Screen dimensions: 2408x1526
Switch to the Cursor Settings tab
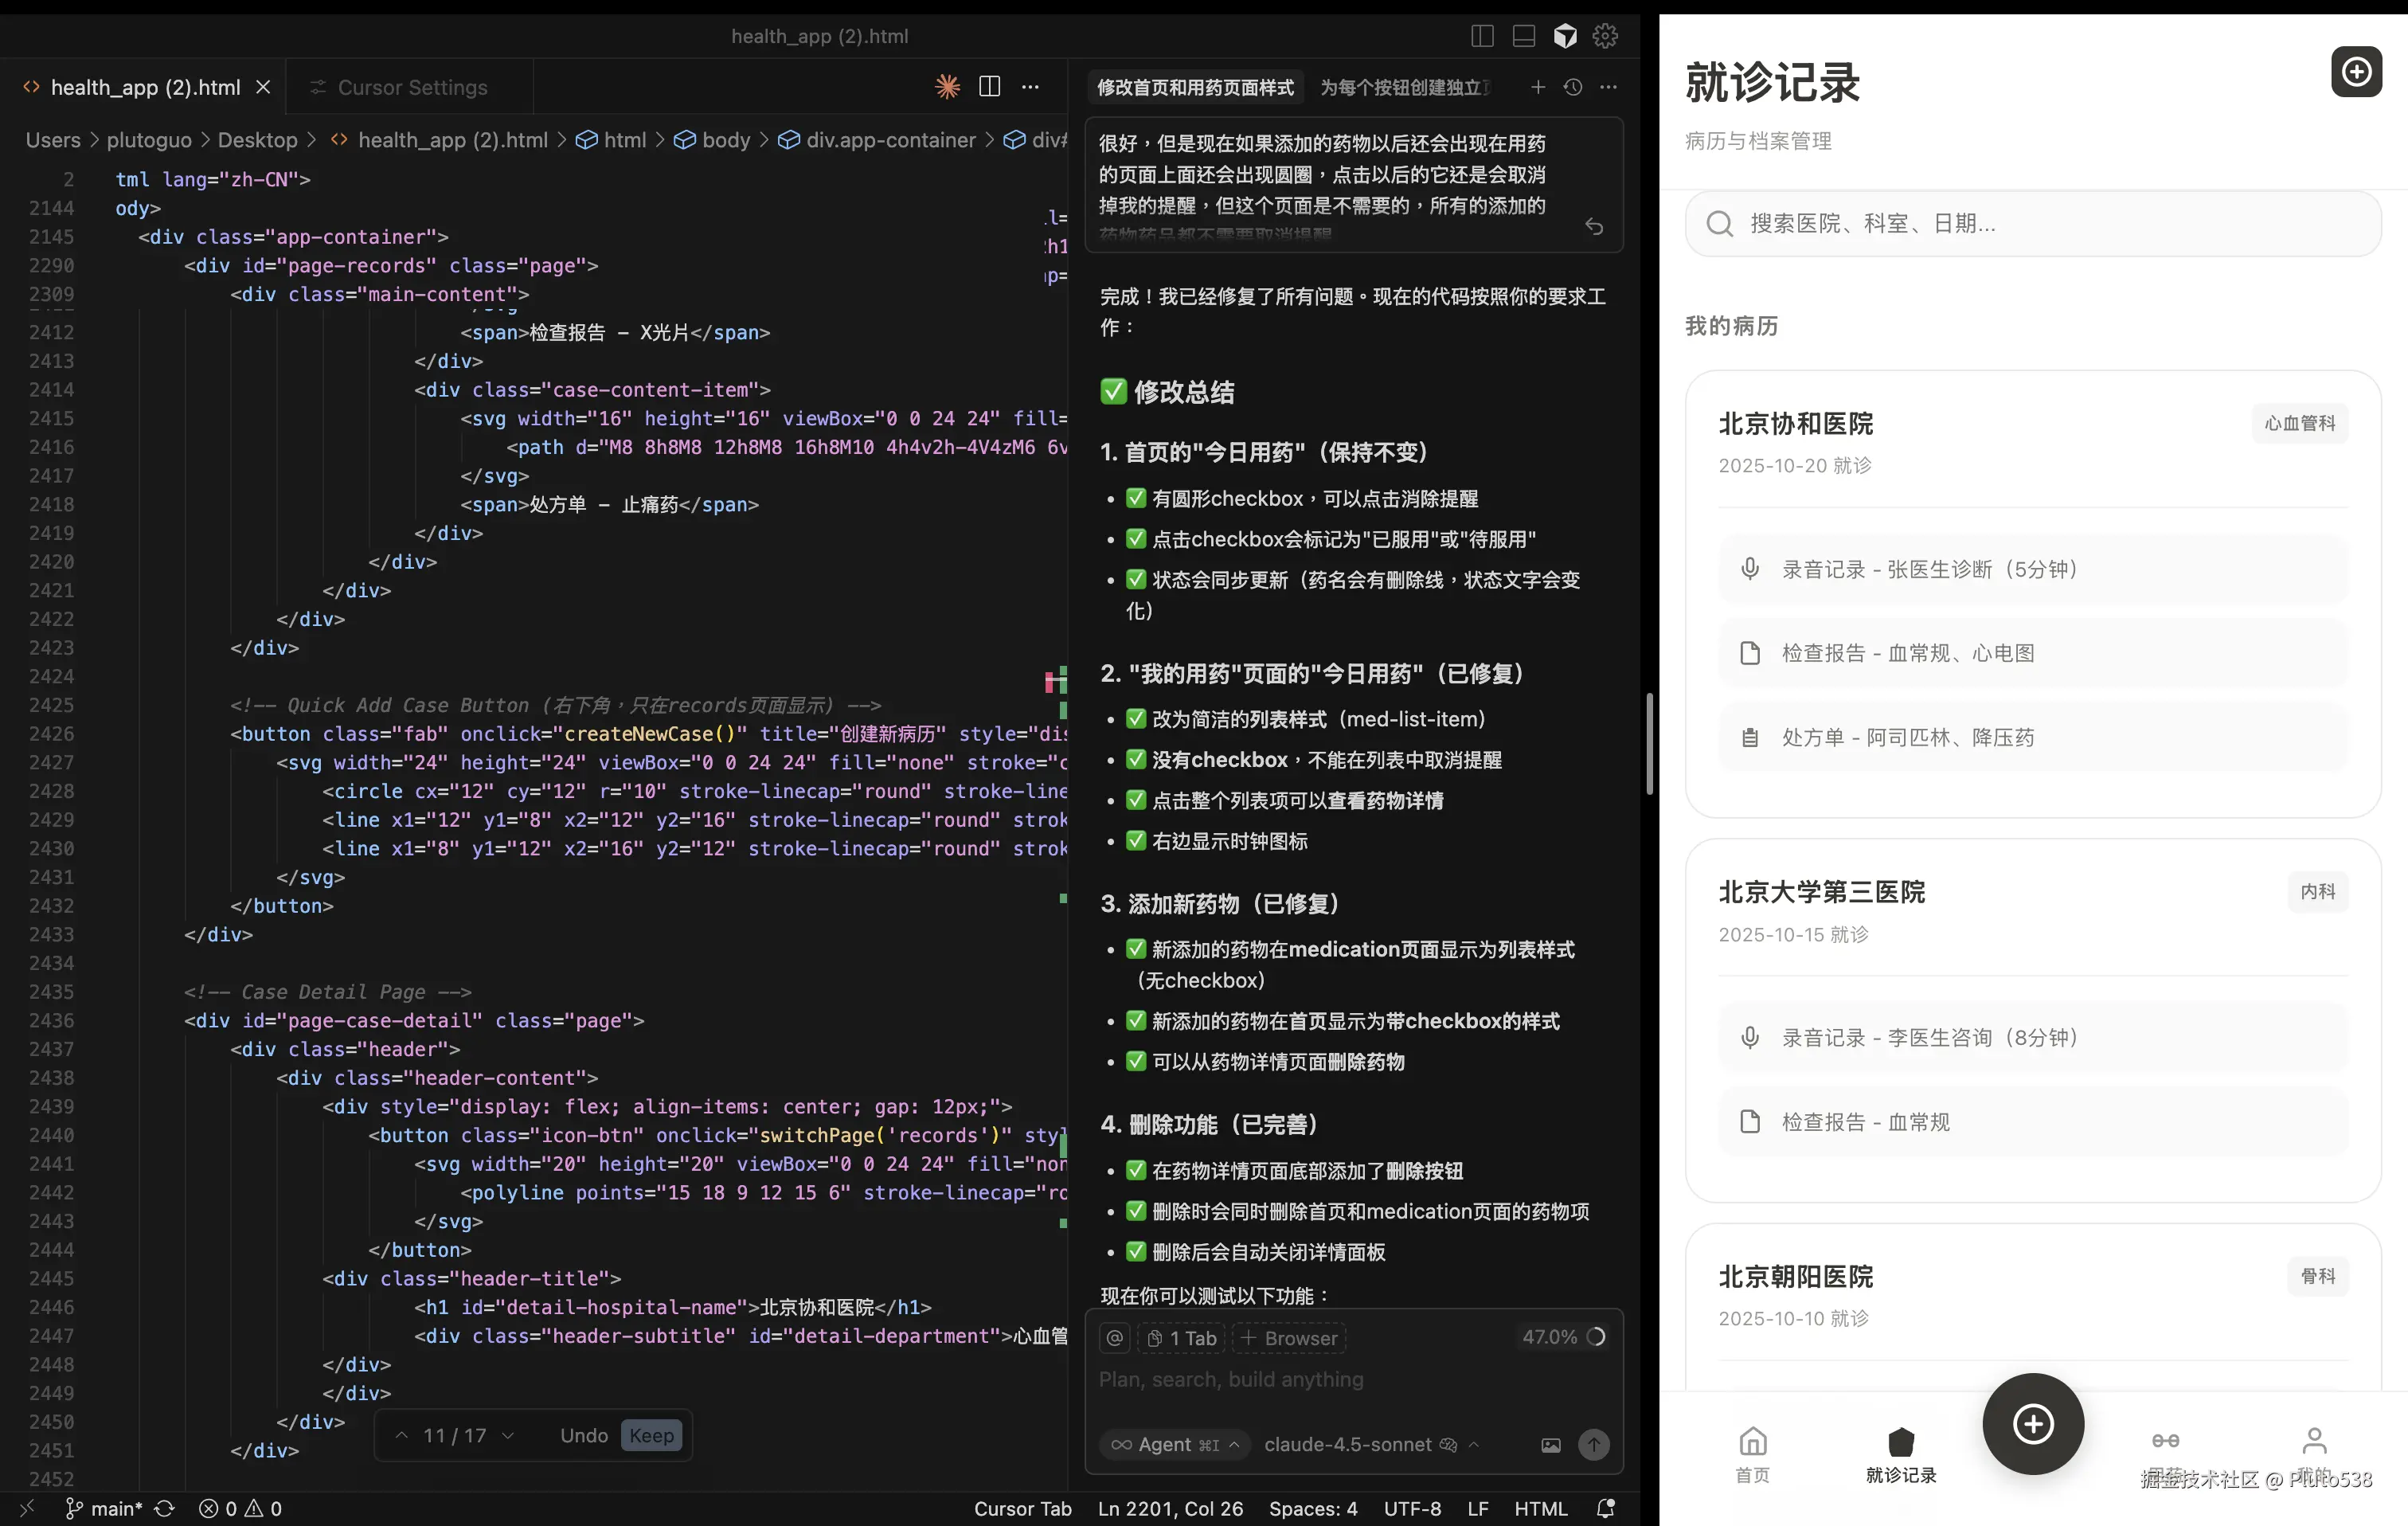pyautogui.click(x=411, y=87)
